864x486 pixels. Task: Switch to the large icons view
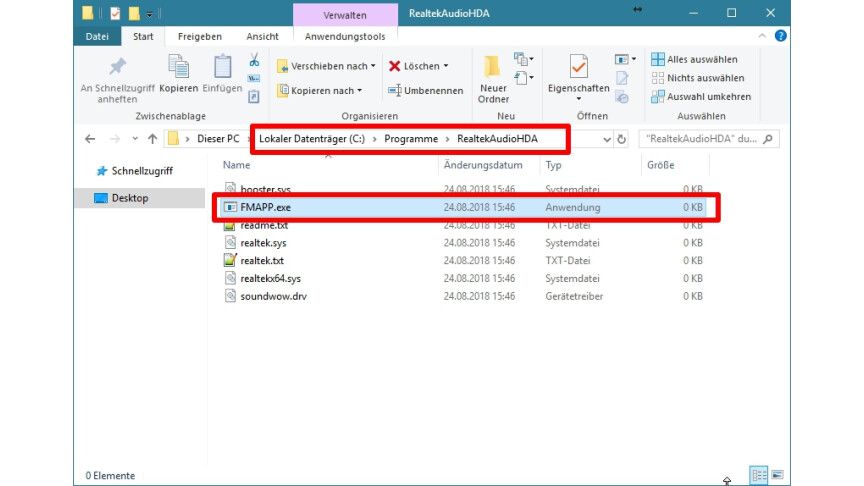(777, 475)
